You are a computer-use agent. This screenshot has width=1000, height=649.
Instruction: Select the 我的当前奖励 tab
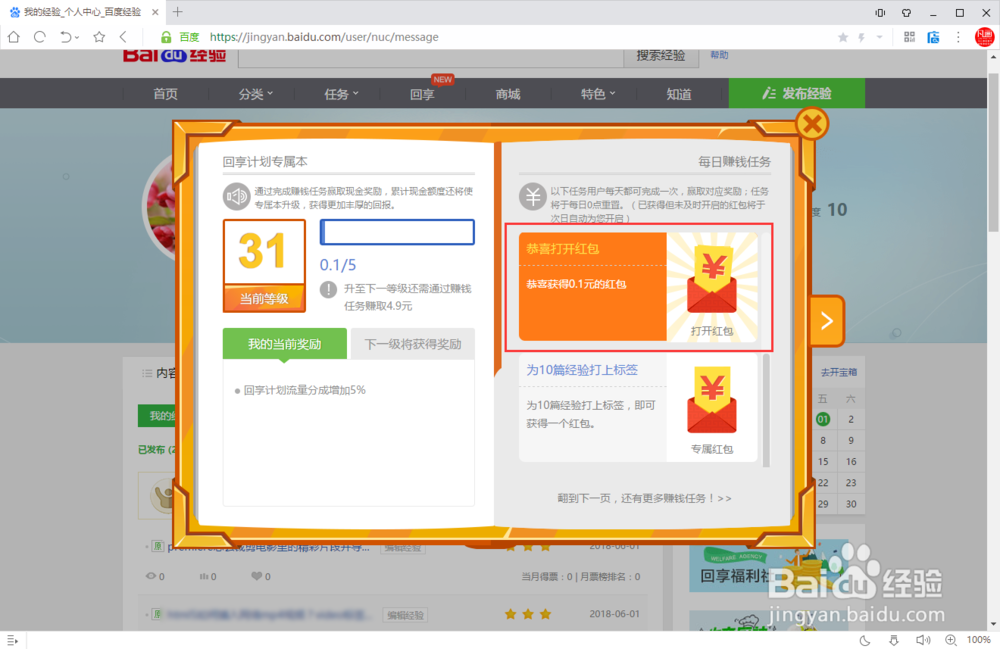[284, 344]
